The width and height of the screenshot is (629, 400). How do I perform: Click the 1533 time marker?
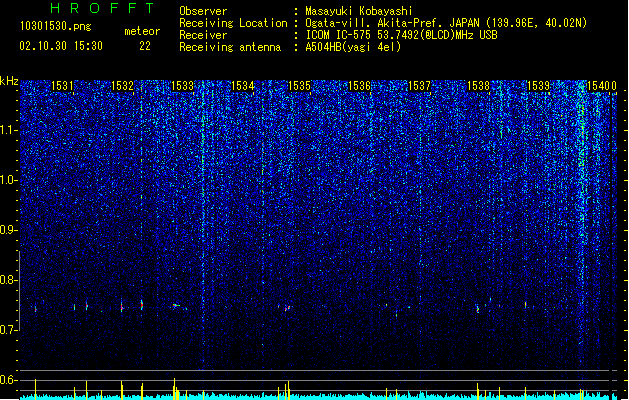pos(183,86)
